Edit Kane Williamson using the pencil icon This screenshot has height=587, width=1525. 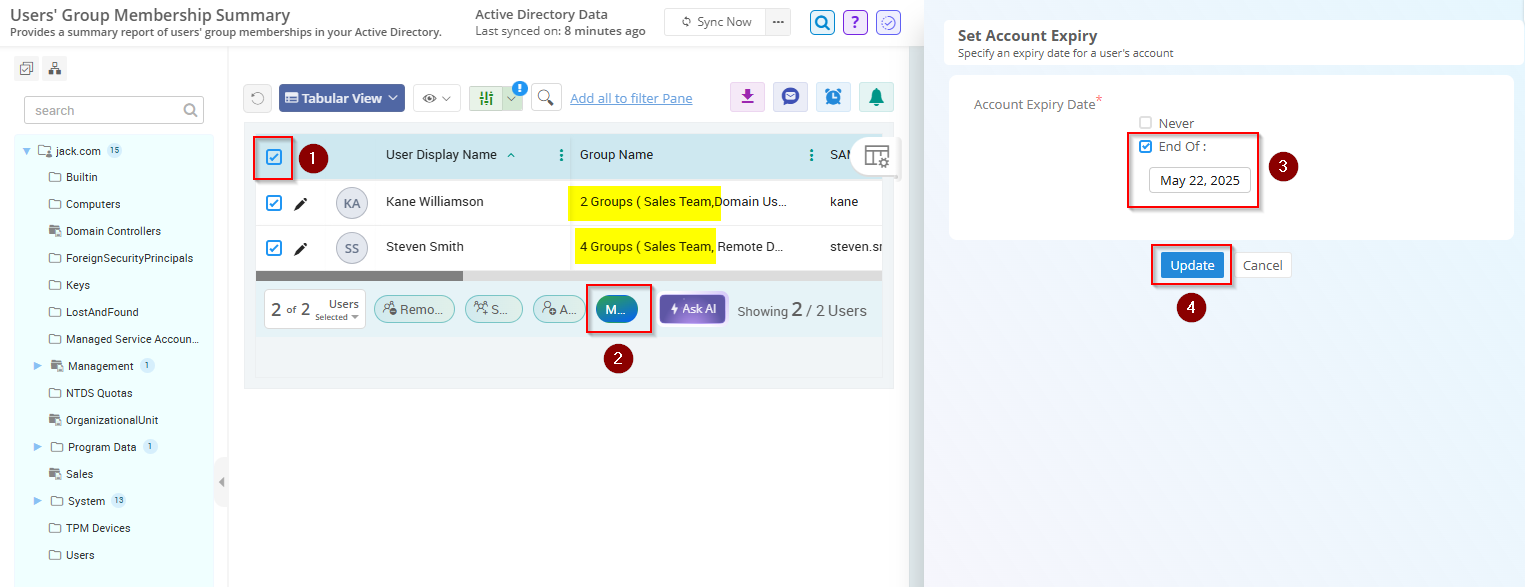click(x=303, y=201)
